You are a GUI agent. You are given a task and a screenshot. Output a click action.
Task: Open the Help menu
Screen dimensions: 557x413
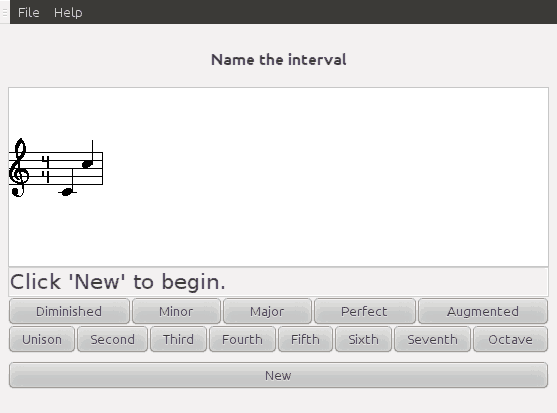pos(68,12)
